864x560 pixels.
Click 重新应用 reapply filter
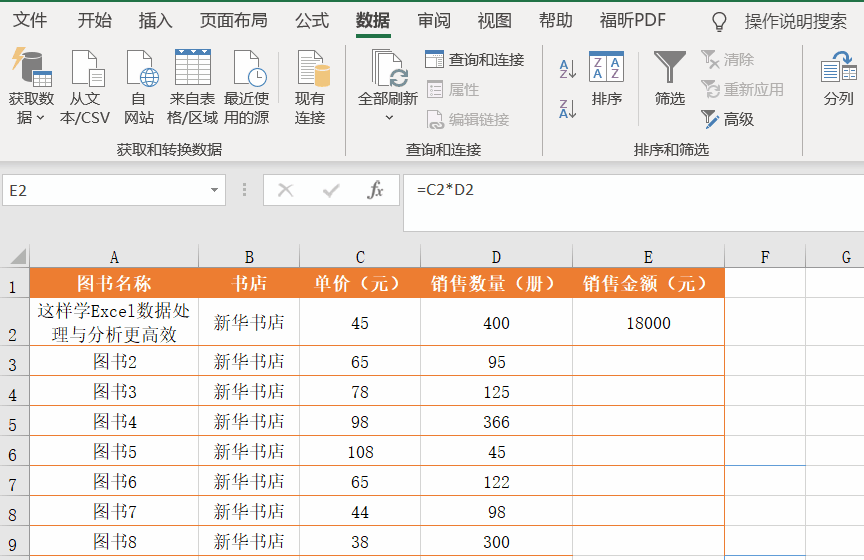tap(742, 89)
